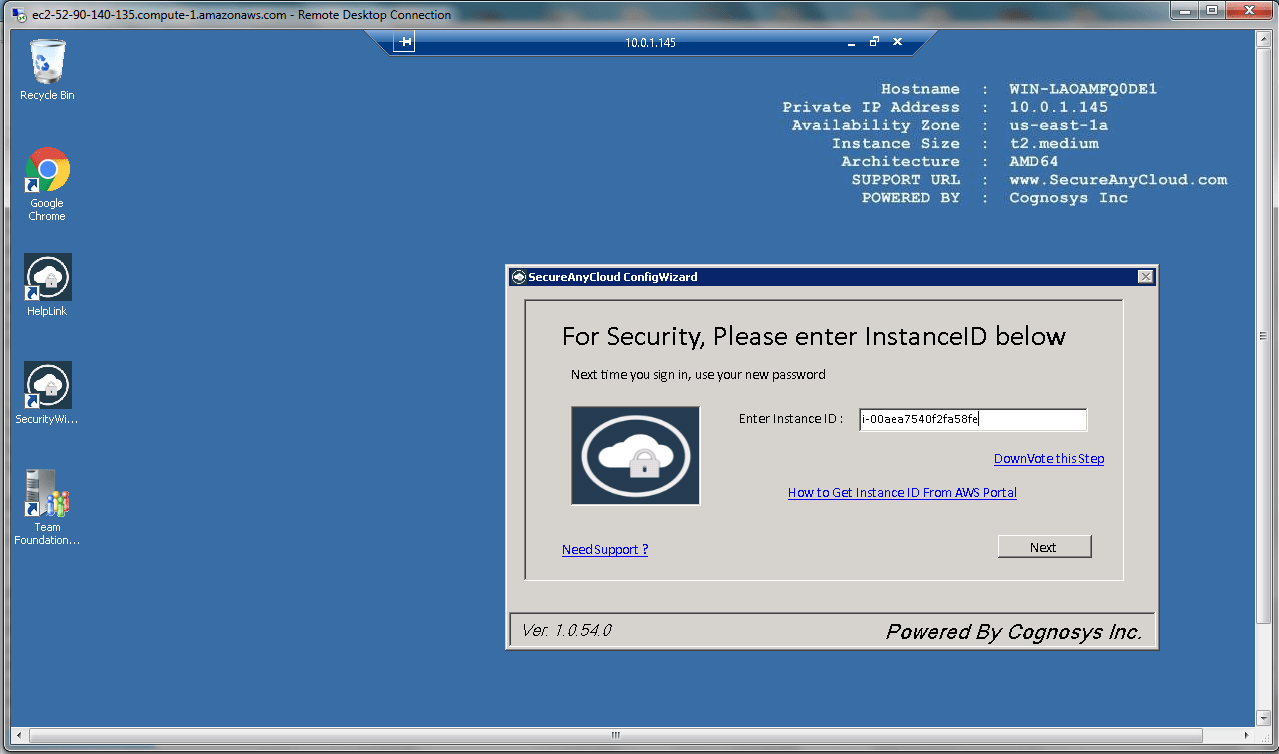This screenshot has width=1279, height=754.
Task: Close the SecureAnyCloud ConfigWizard dialog
Action: point(1145,277)
